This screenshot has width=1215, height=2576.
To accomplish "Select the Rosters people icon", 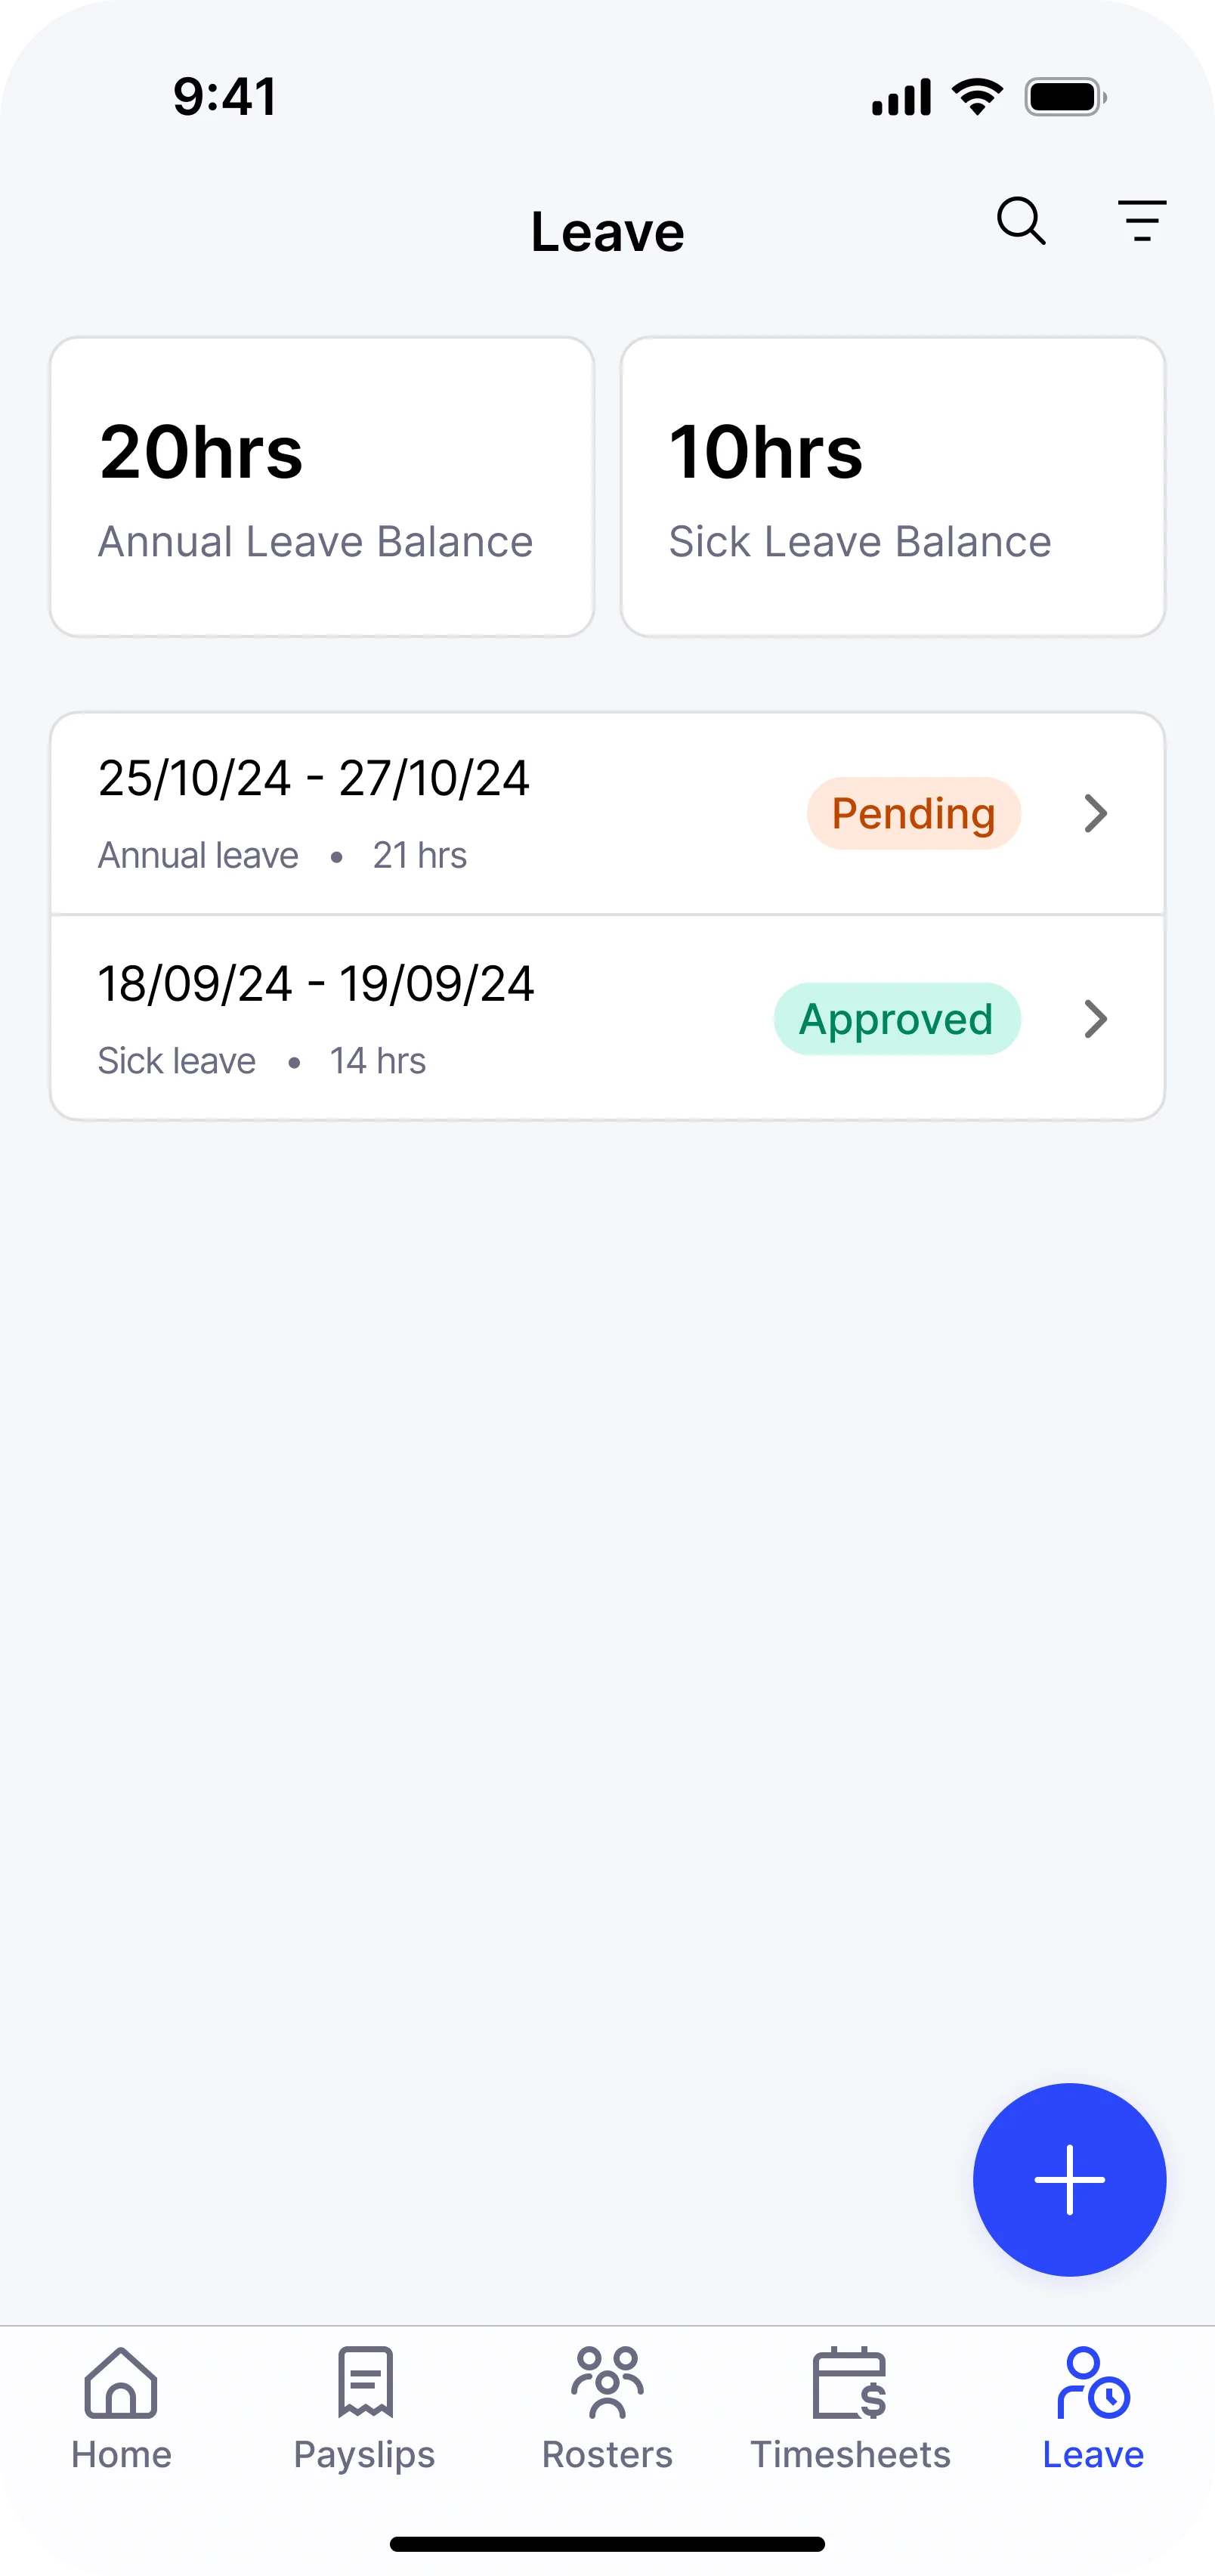I will [607, 2383].
